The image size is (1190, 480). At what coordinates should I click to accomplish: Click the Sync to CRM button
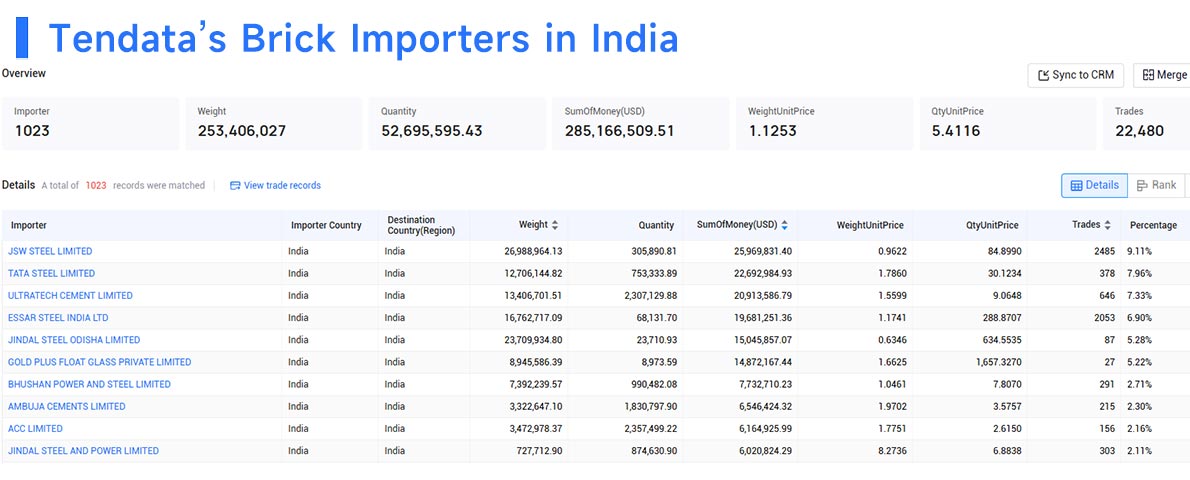pos(1075,75)
